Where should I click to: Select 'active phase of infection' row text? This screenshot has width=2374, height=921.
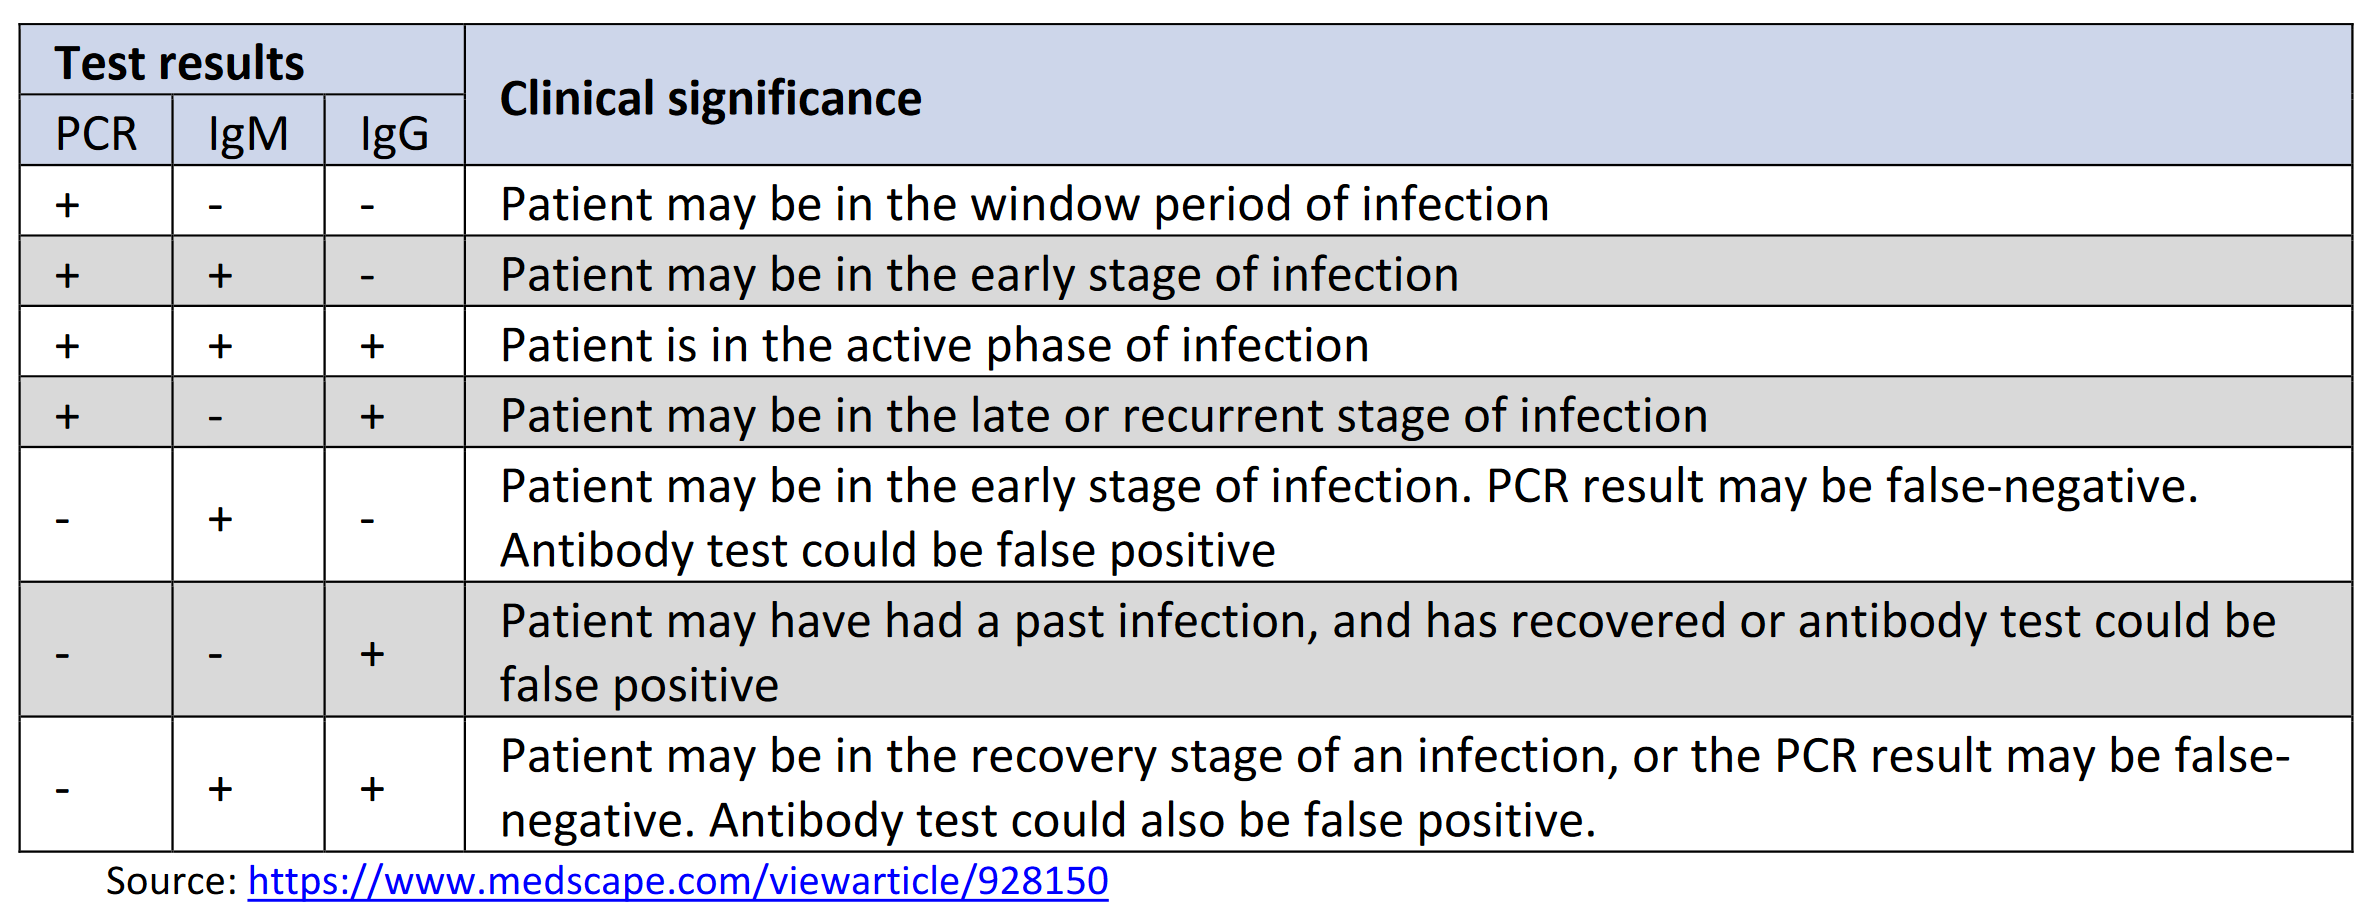point(934,345)
